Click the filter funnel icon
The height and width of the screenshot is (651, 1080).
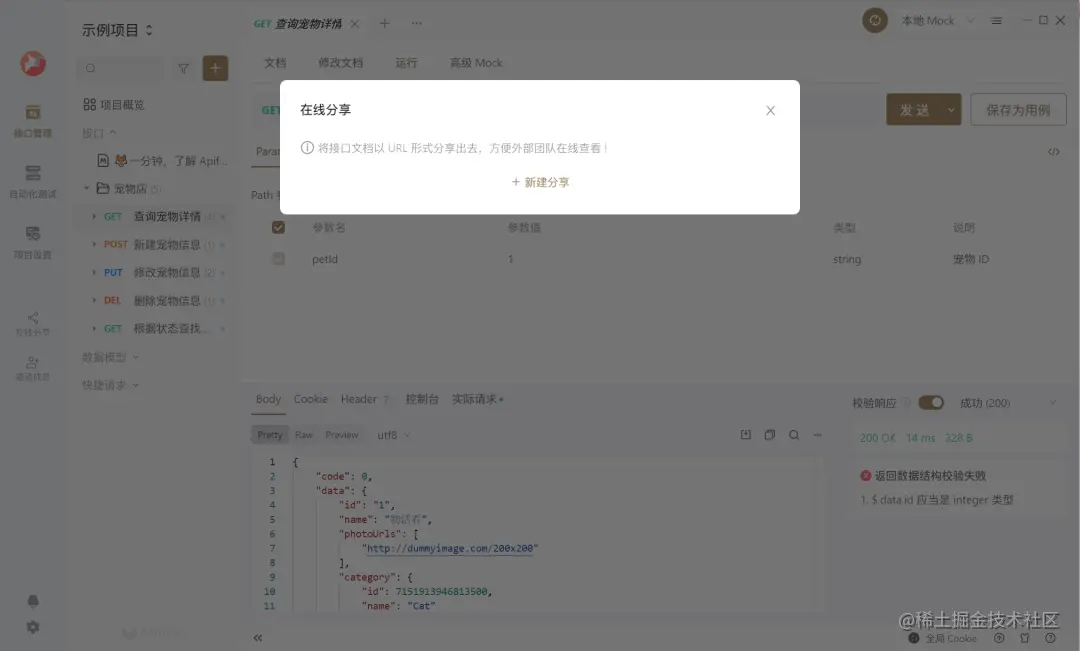tap(183, 68)
